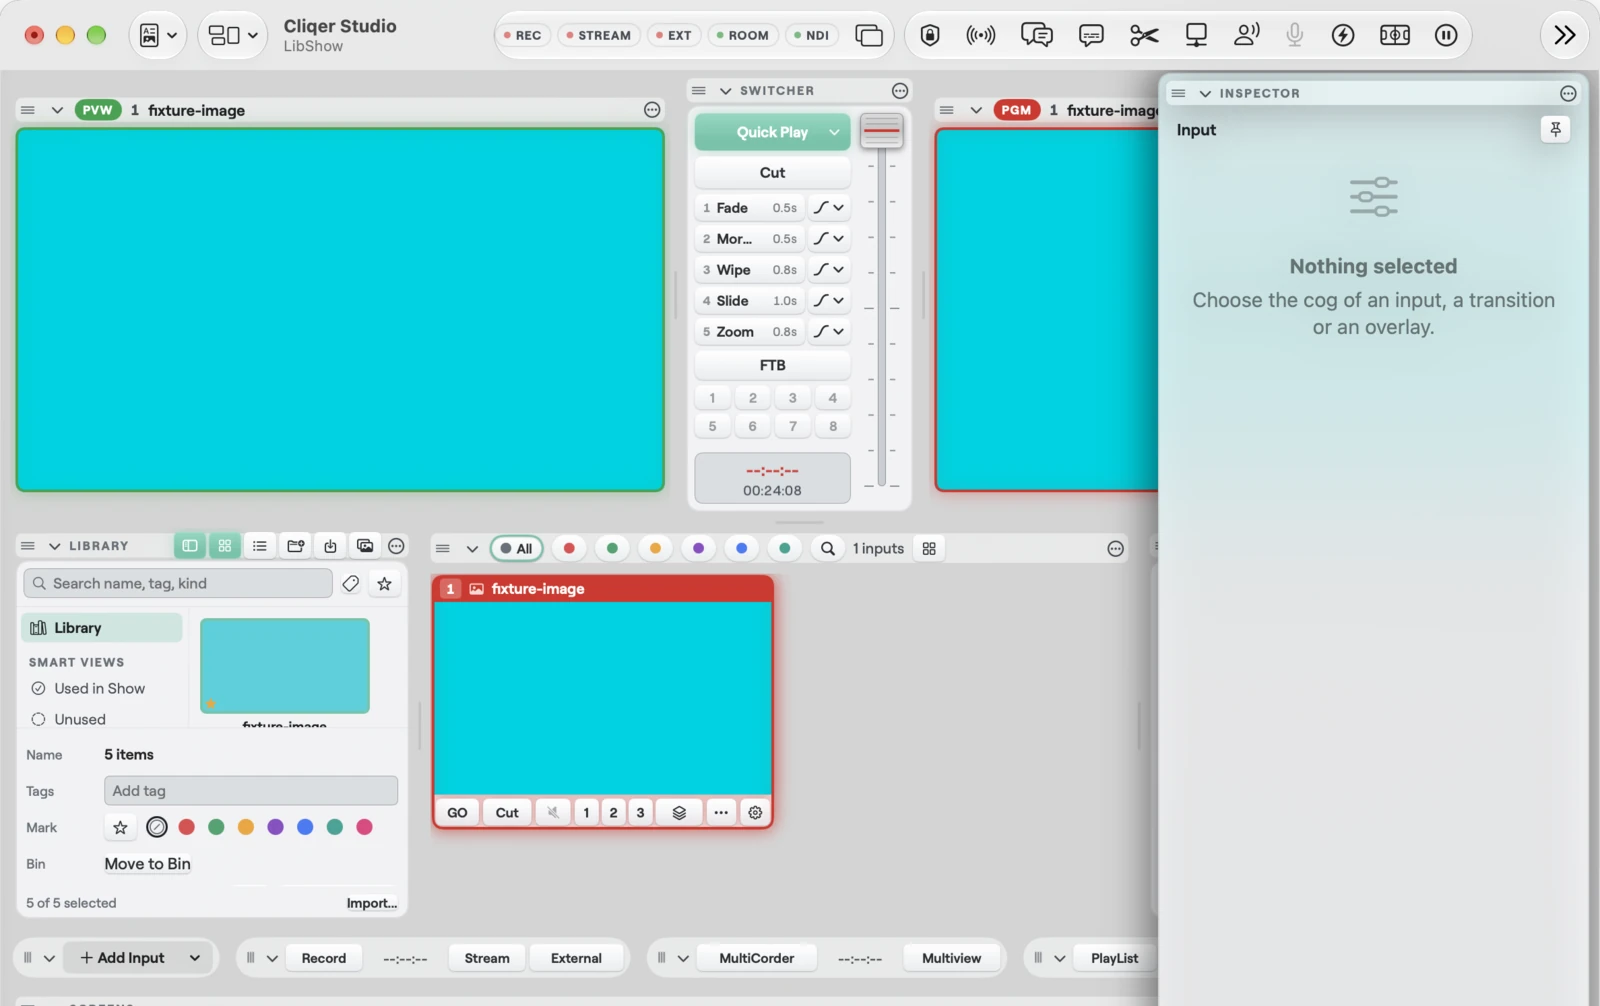
Task: Switch Library to list view
Action: [x=260, y=546]
